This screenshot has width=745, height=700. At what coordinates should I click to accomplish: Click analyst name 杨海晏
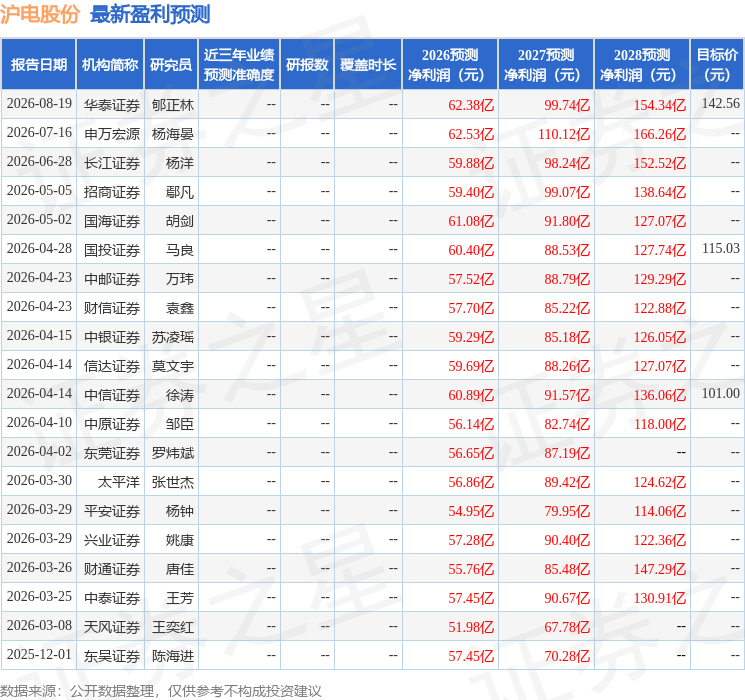(172, 134)
